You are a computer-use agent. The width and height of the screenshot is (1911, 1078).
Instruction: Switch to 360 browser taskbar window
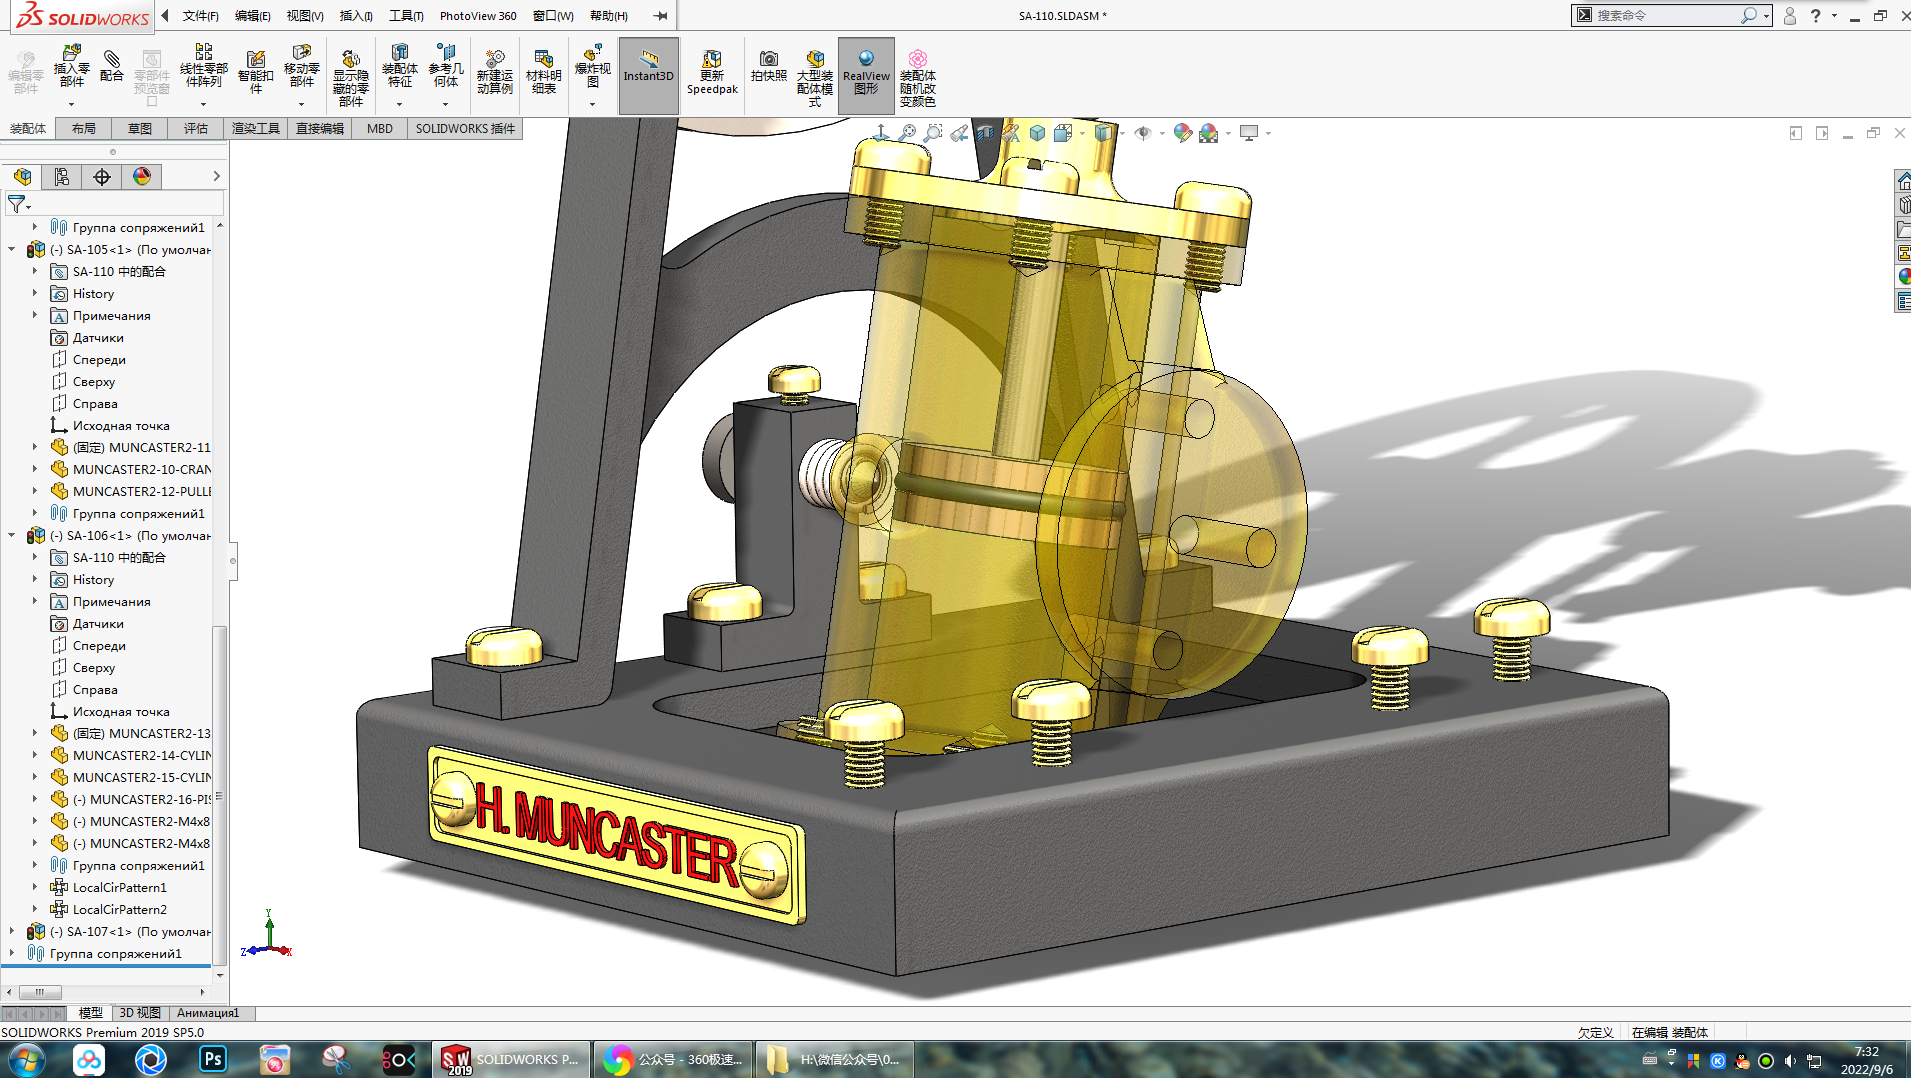671,1059
